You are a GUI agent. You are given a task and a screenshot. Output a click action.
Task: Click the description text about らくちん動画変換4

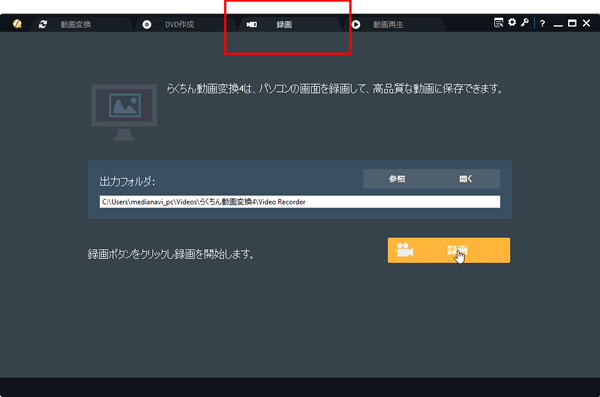(334, 89)
